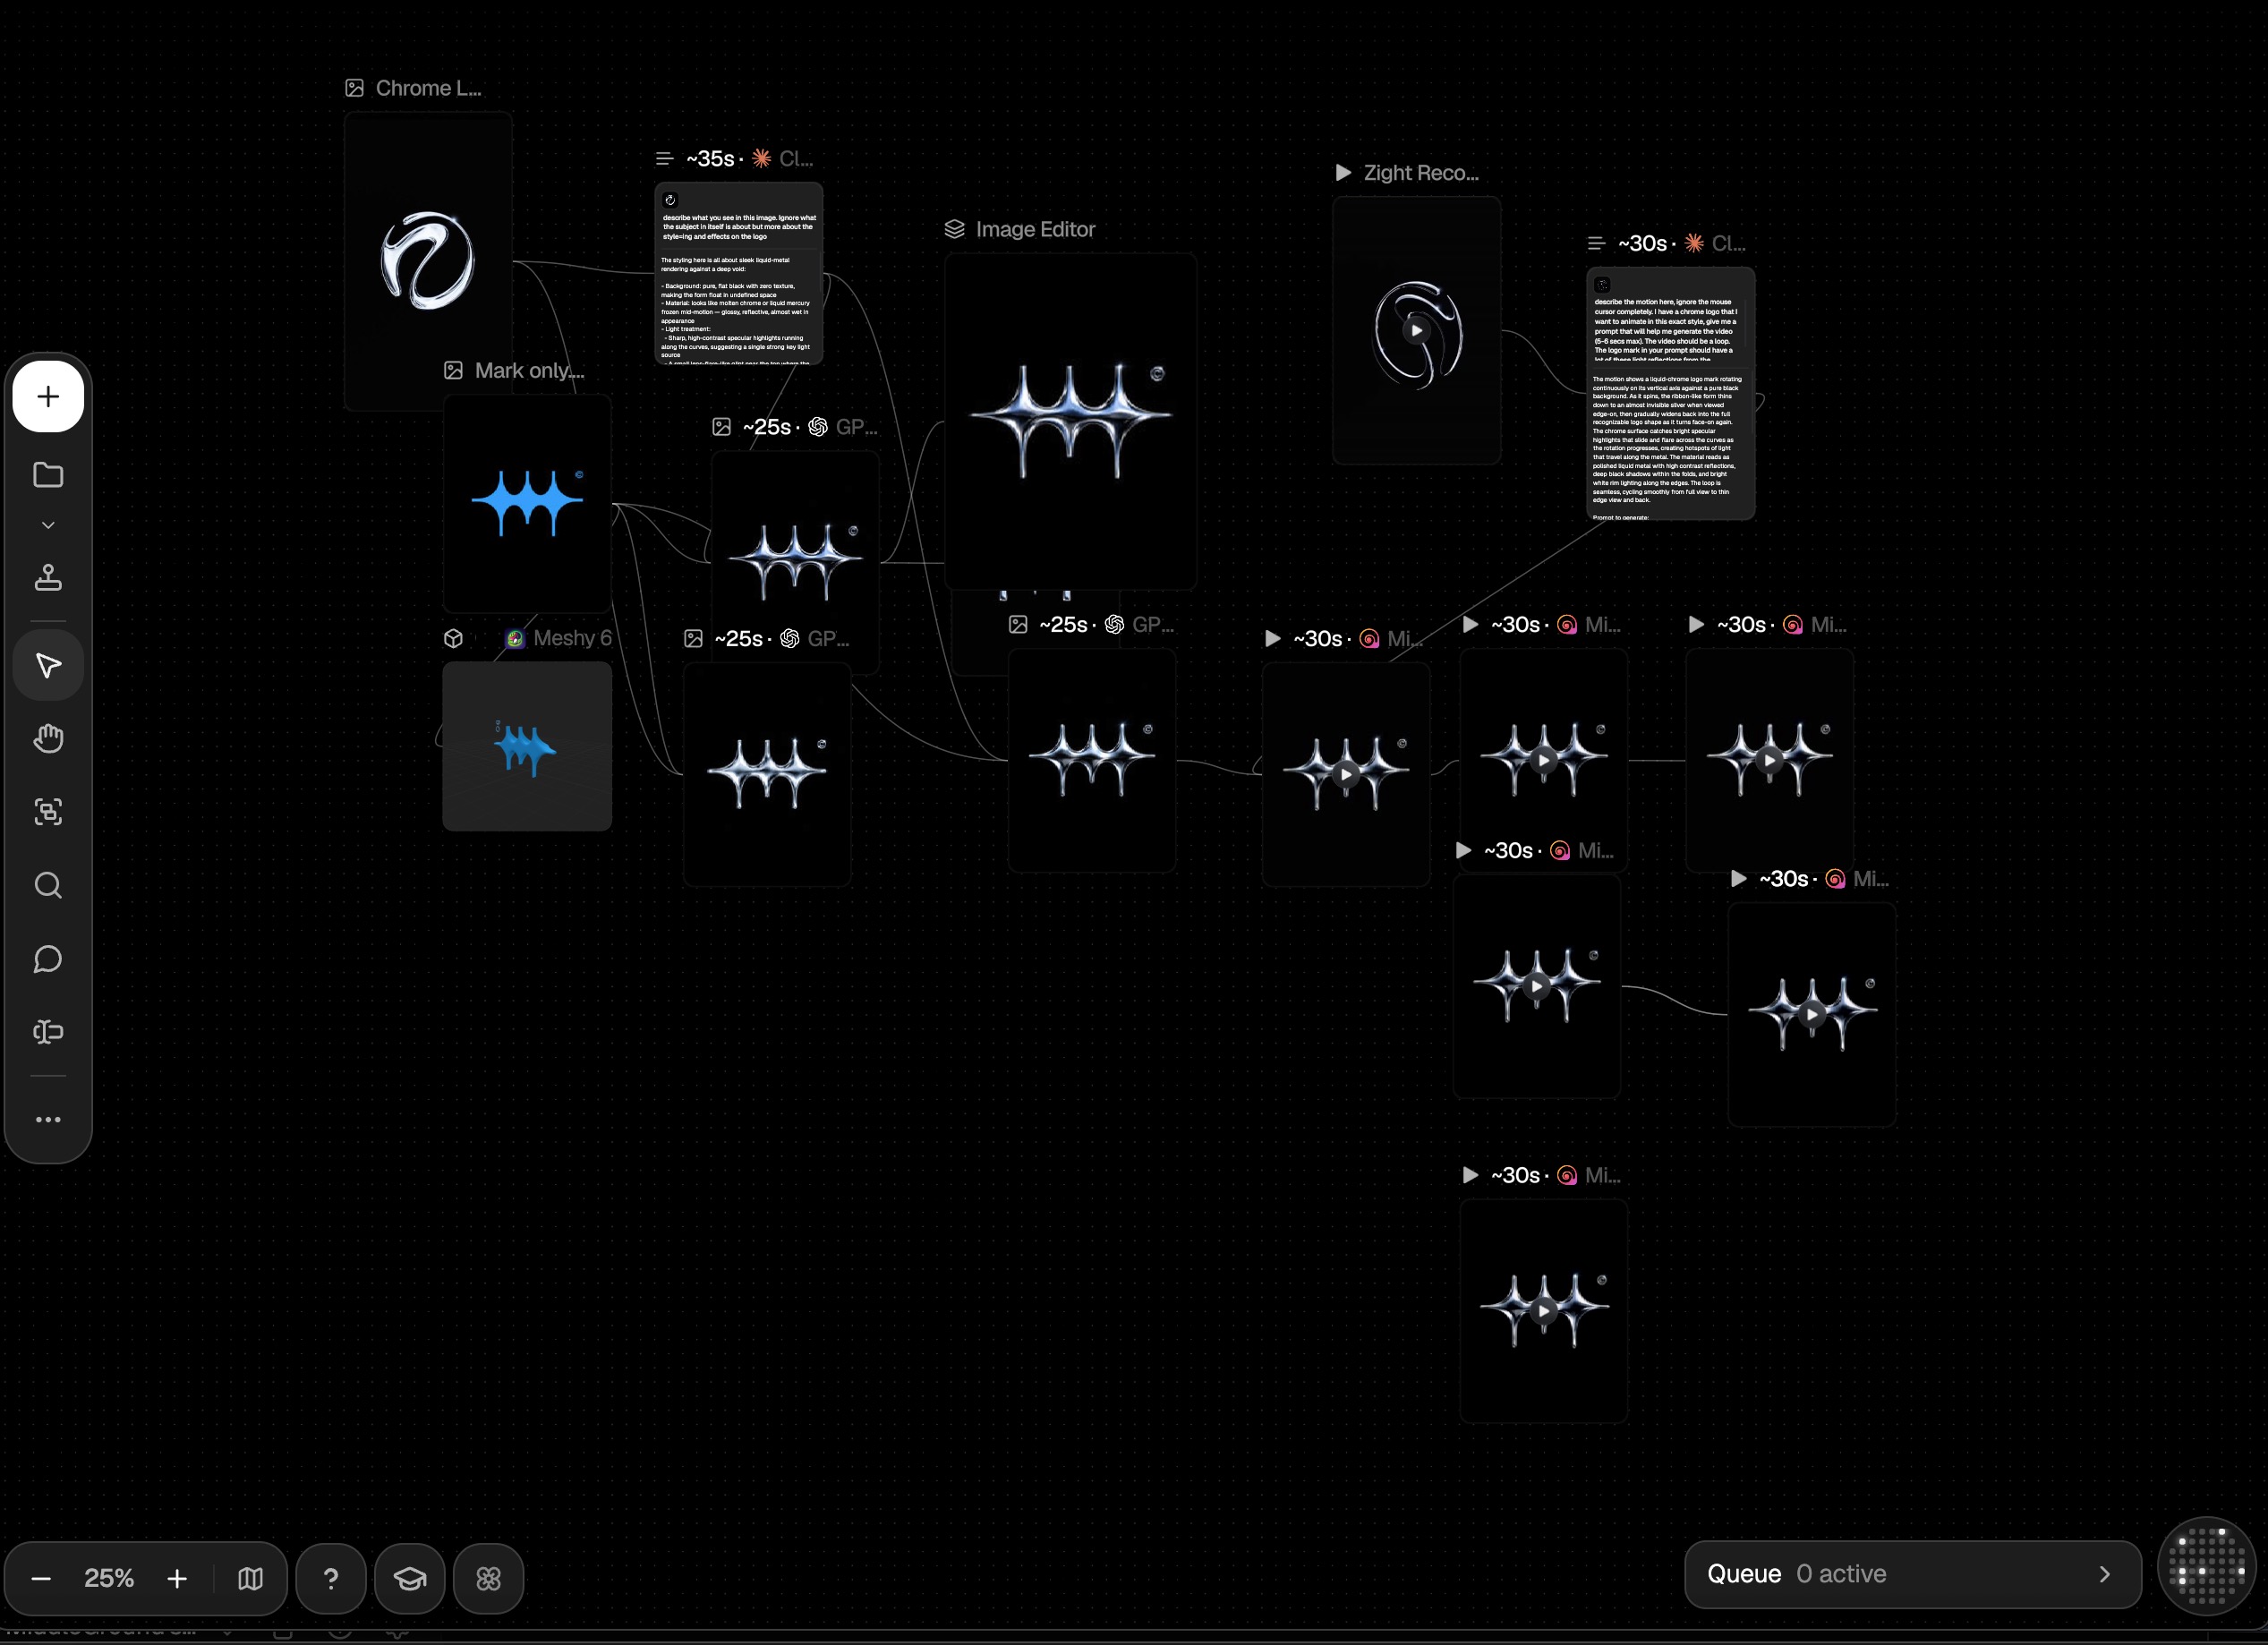Screen dimensions: 2268x1645
Task: Open the Image Editor node canvas
Action: (x=1070, y=421)
